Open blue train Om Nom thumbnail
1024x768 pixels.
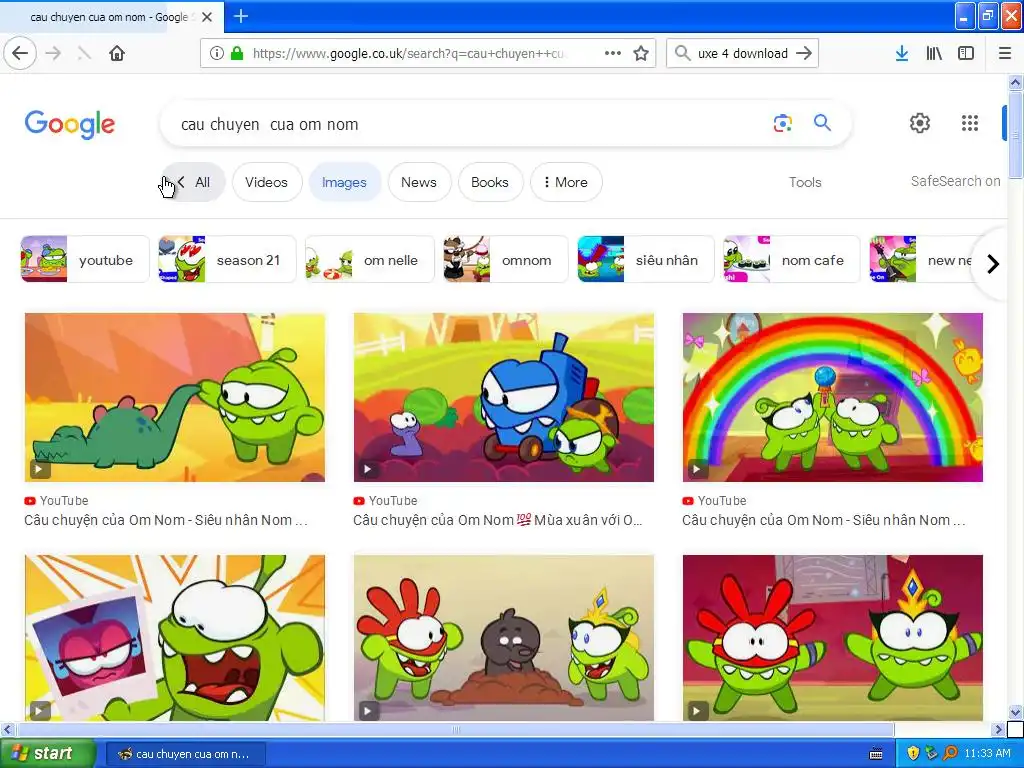pos(504,397)
